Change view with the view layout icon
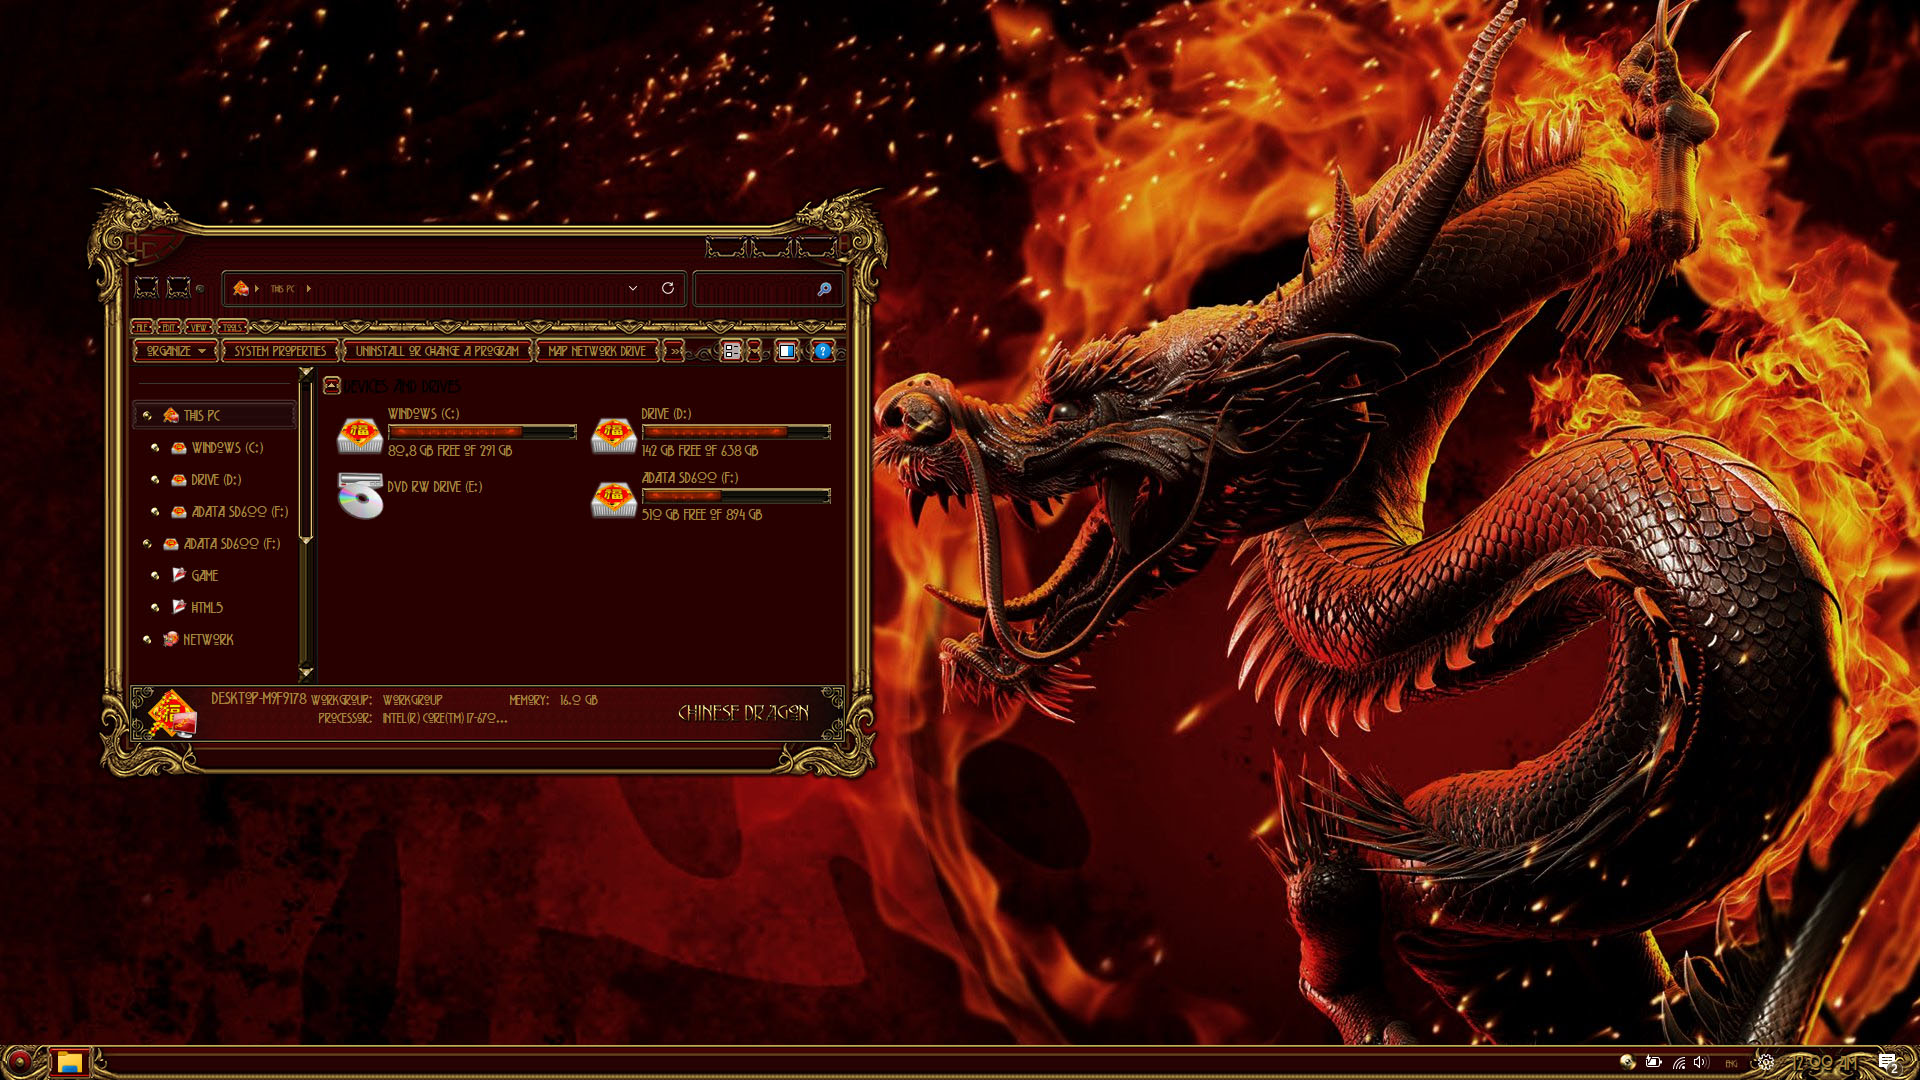 732,351
